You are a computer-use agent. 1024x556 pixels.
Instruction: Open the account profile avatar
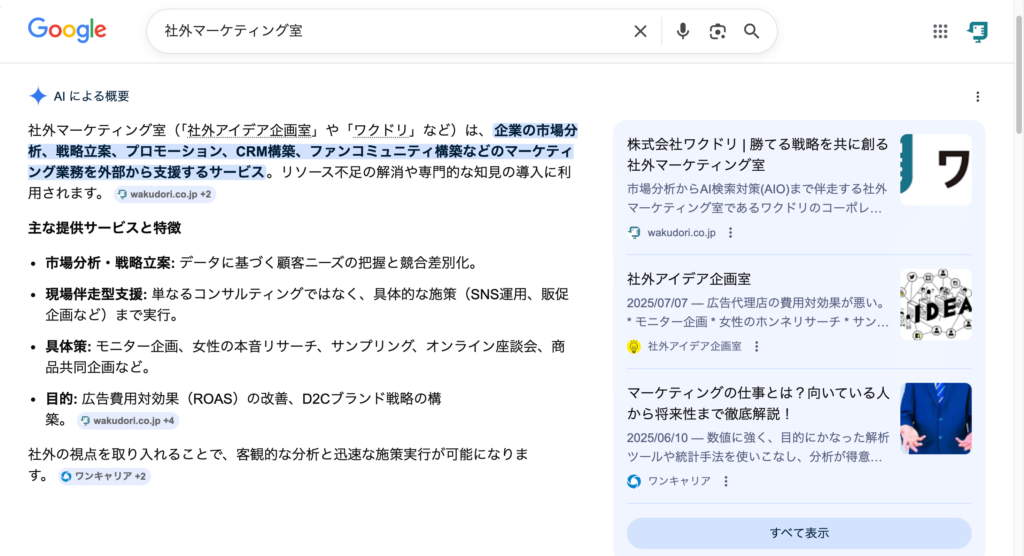point(977,31)
